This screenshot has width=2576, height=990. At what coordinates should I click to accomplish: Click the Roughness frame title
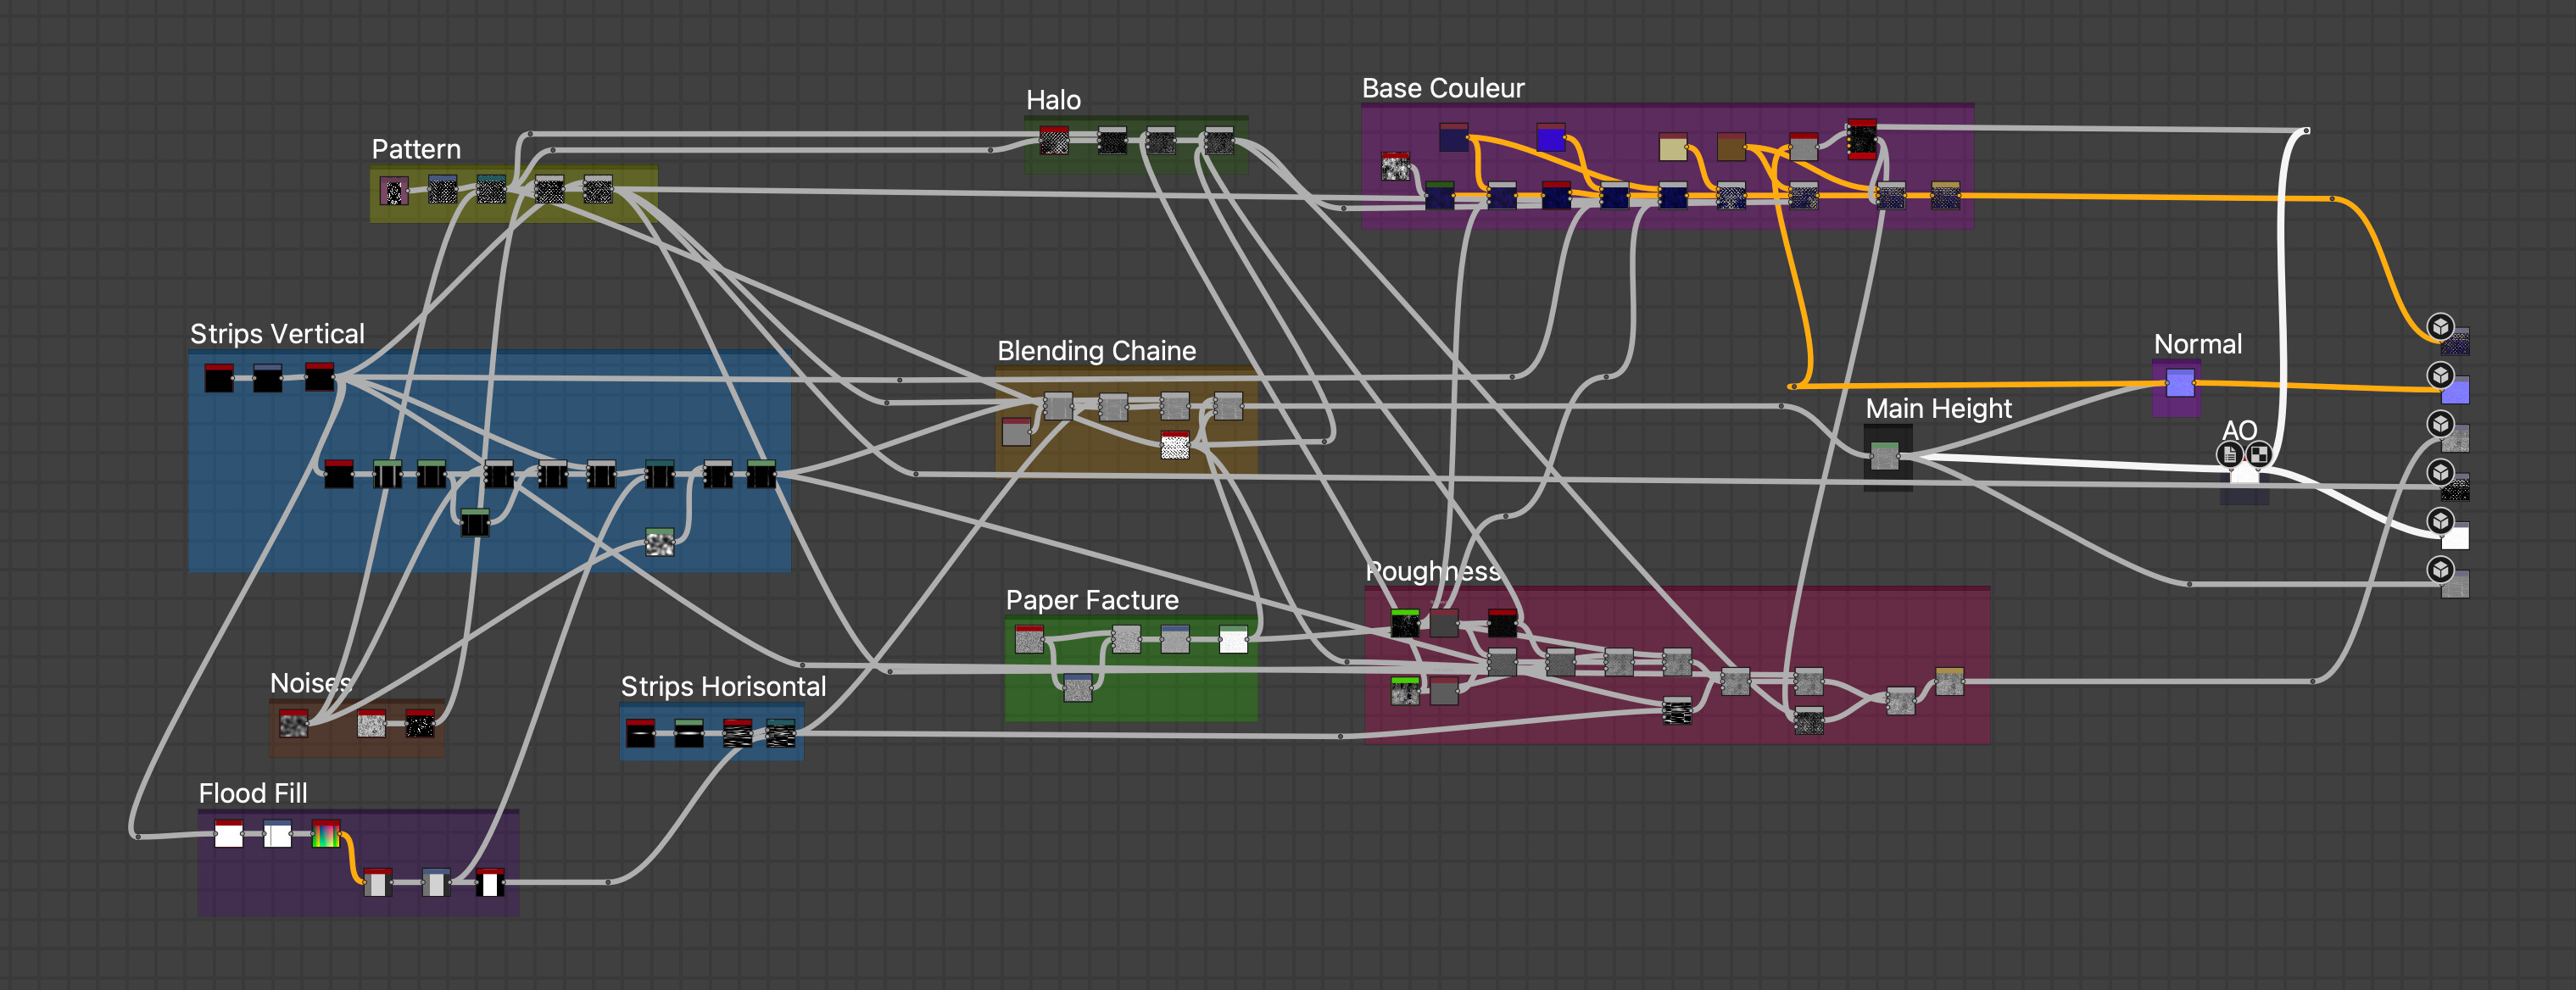[x=1433, y=571]
